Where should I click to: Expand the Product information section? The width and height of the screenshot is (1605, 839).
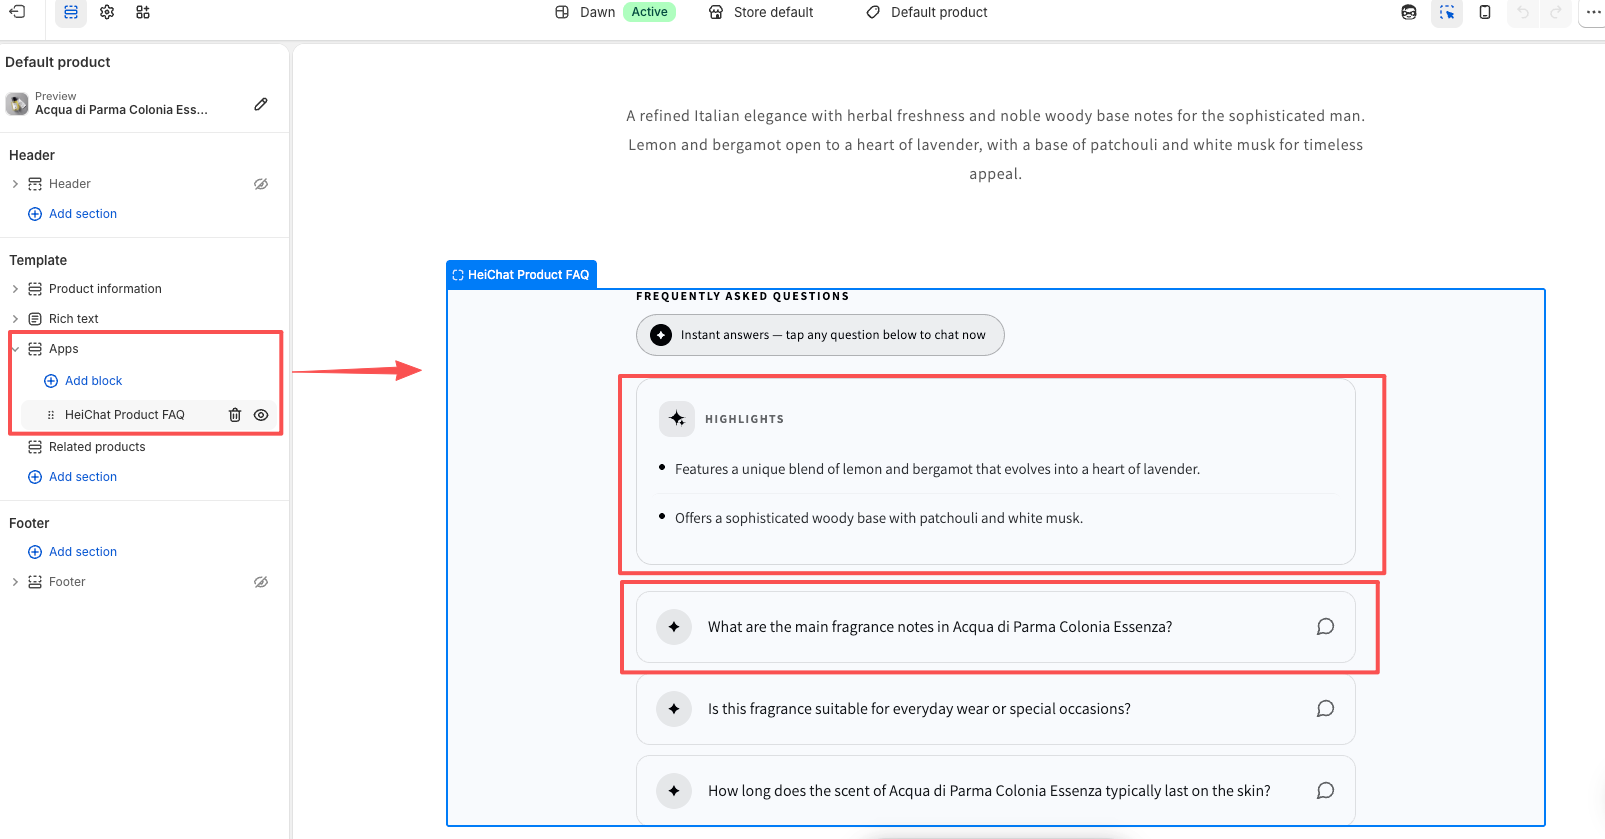[15, 289]
